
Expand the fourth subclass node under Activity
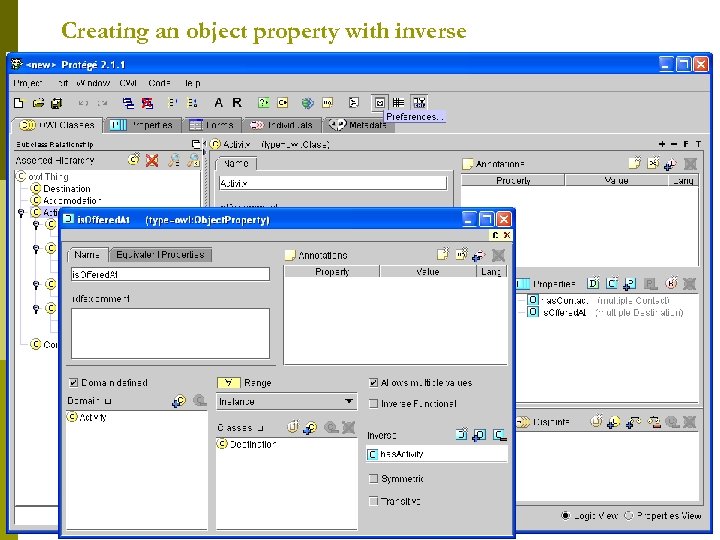[36, 309]
